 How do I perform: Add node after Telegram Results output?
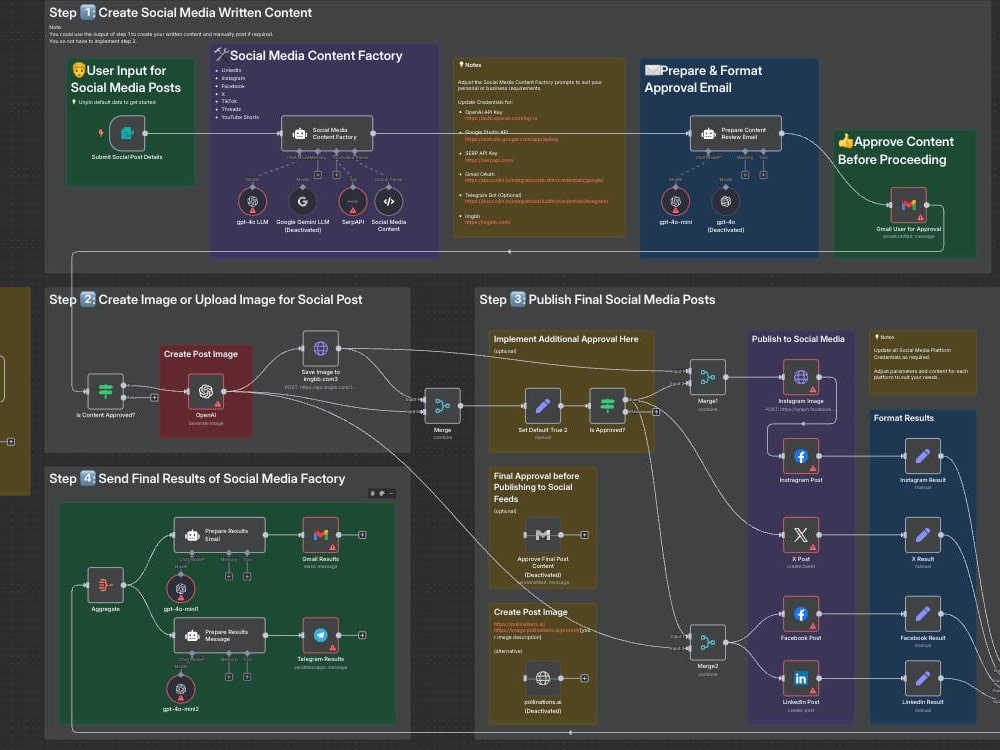[362, 635]
